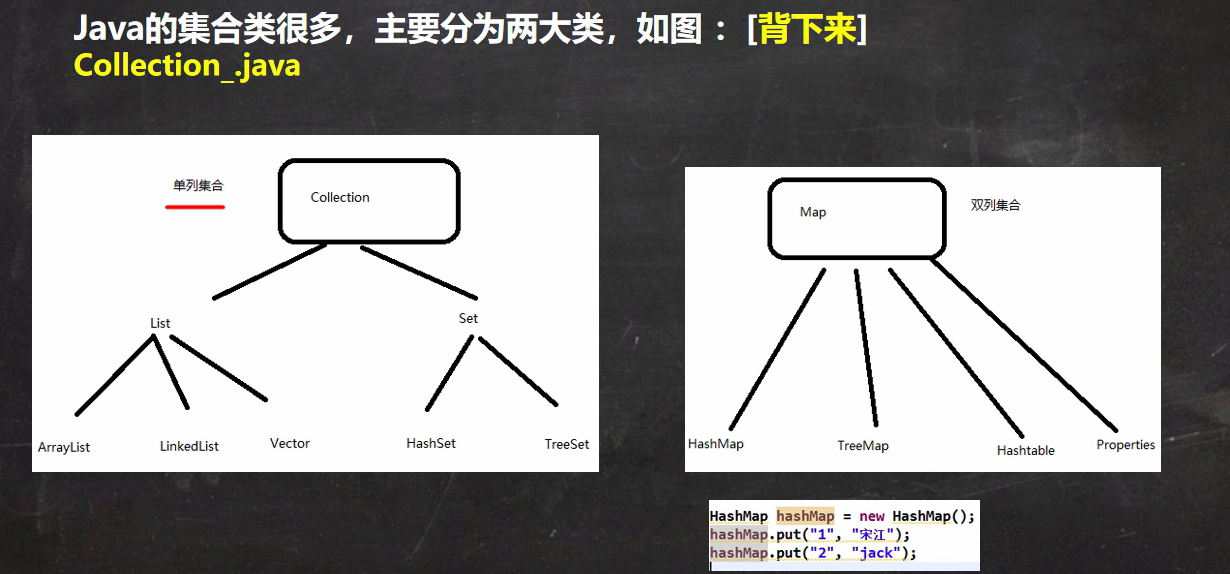Select the ArrayList leaf label

[64, 447]
